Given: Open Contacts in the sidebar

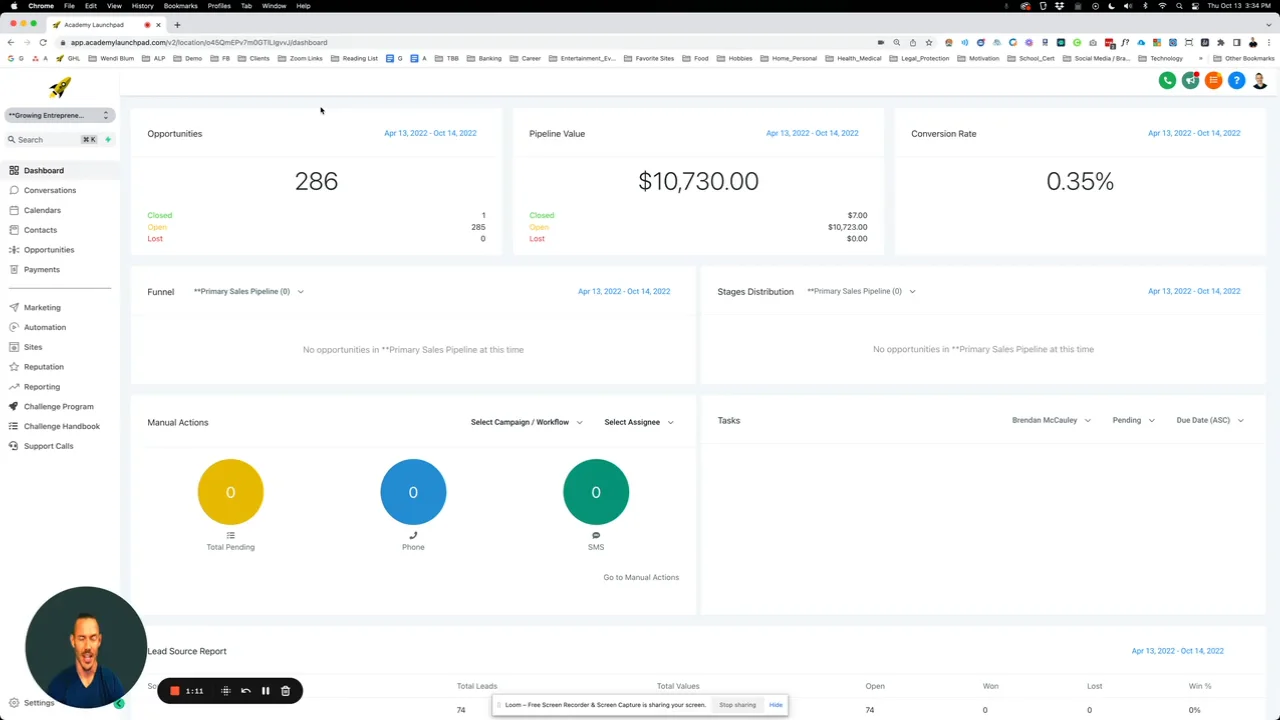Looking at the screenshot, I should [40, 230].
